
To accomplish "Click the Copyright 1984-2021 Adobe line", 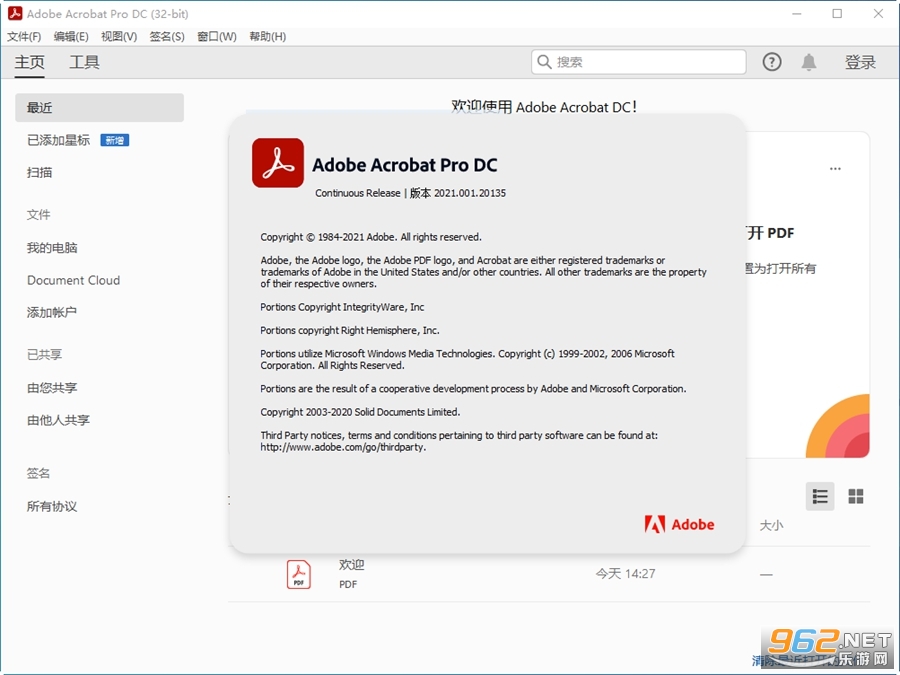I will [371, 237].
